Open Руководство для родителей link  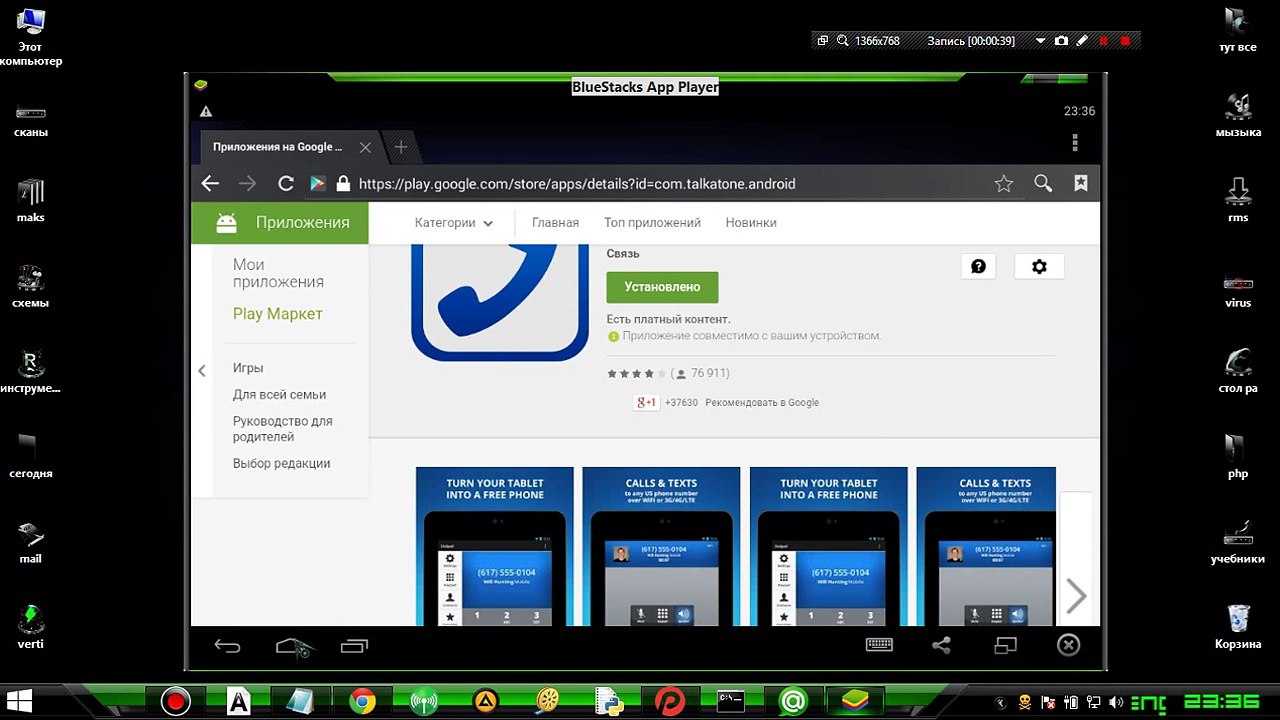(x=282, y=429)
